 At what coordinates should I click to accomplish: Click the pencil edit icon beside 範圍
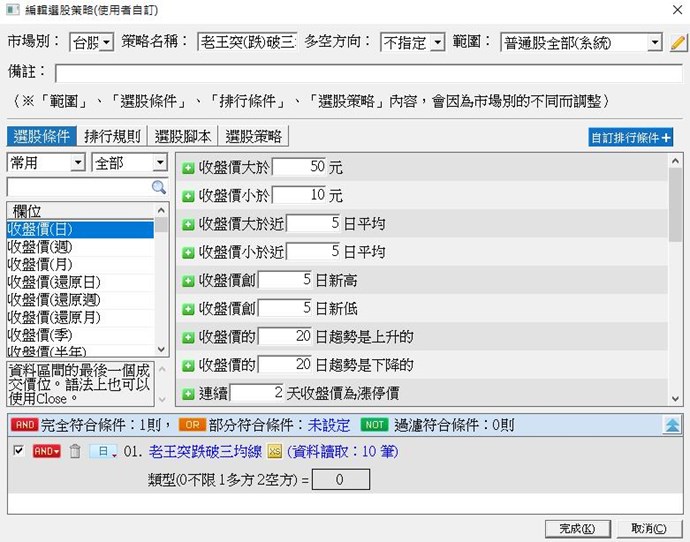tap(678, 42)
